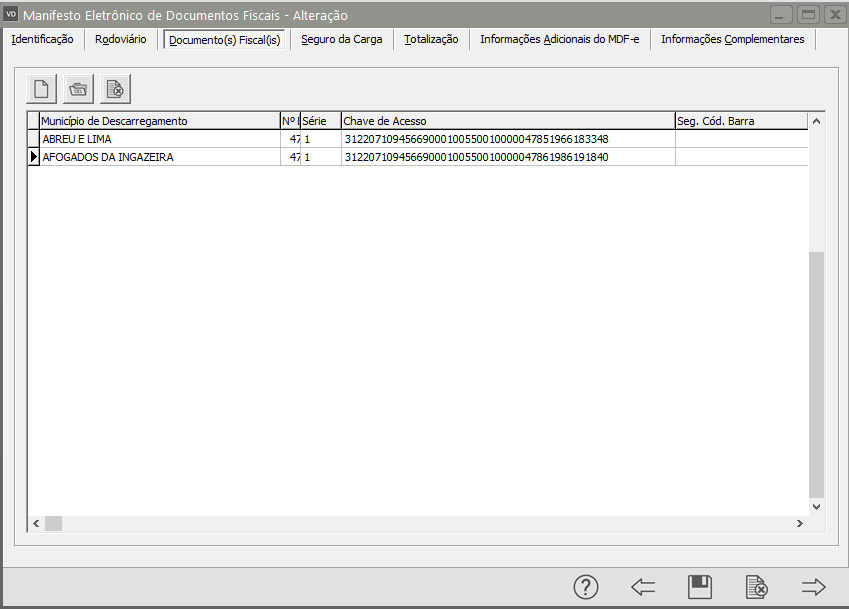Click the row selector of ABREU E LIMA
849x609 pixels.
click(34, 139)
